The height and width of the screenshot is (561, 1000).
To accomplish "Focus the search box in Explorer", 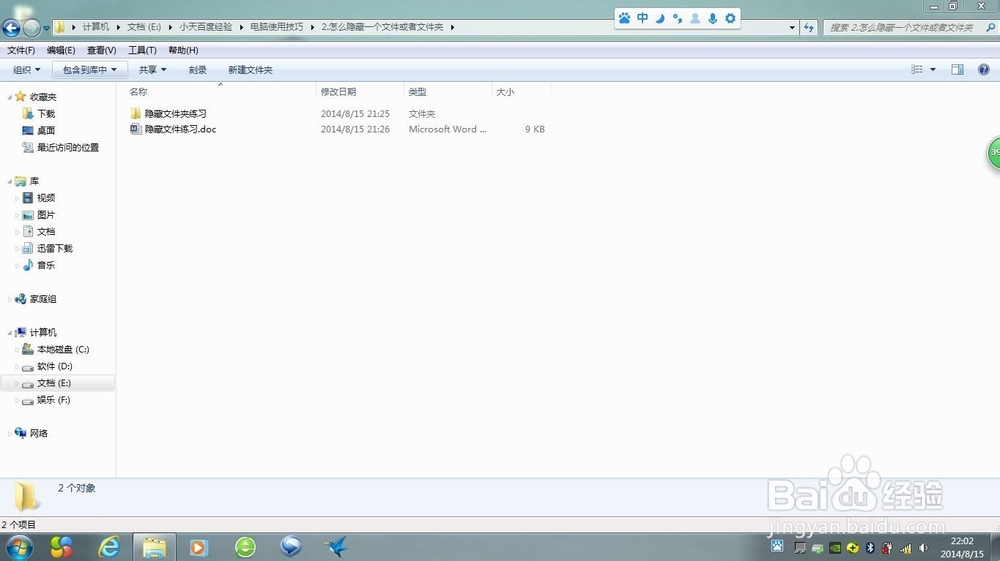I will [902, 27].
